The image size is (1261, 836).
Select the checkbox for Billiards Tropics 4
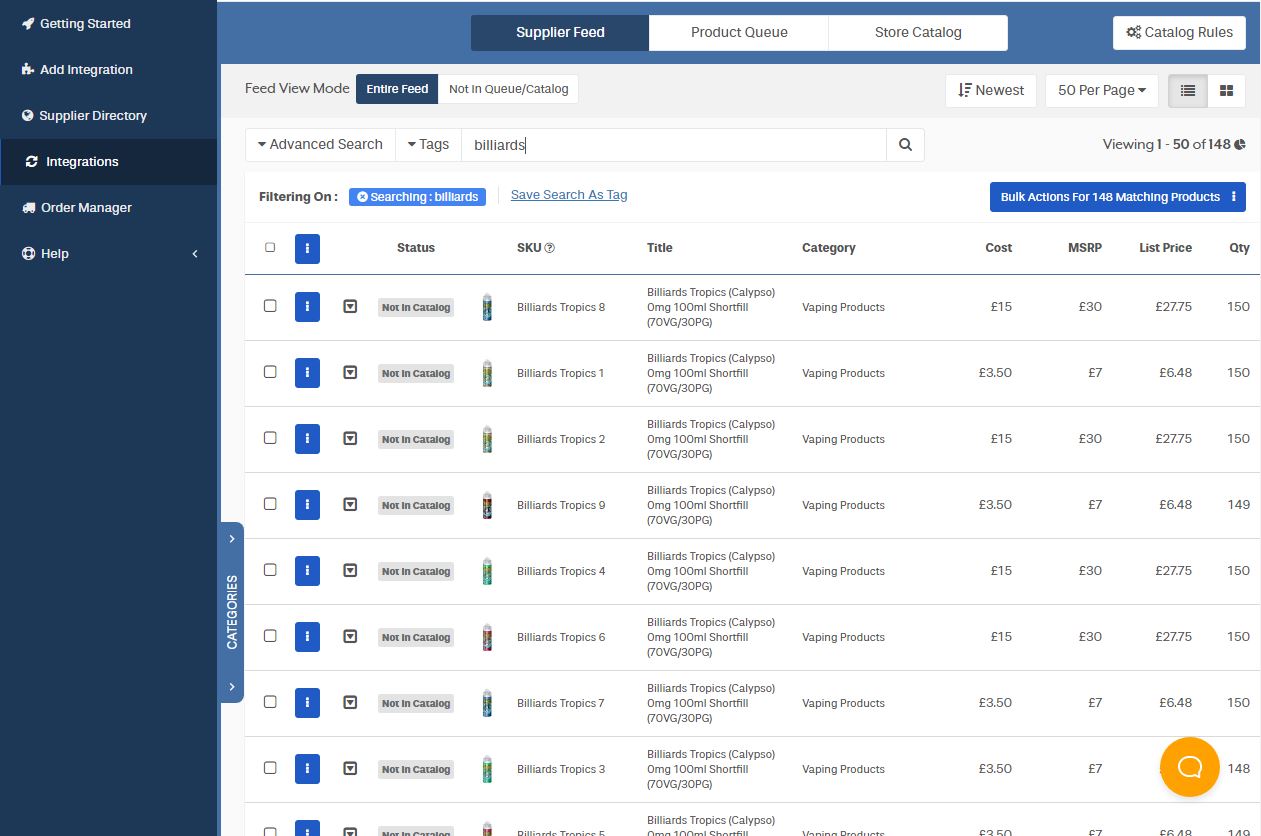270,570
